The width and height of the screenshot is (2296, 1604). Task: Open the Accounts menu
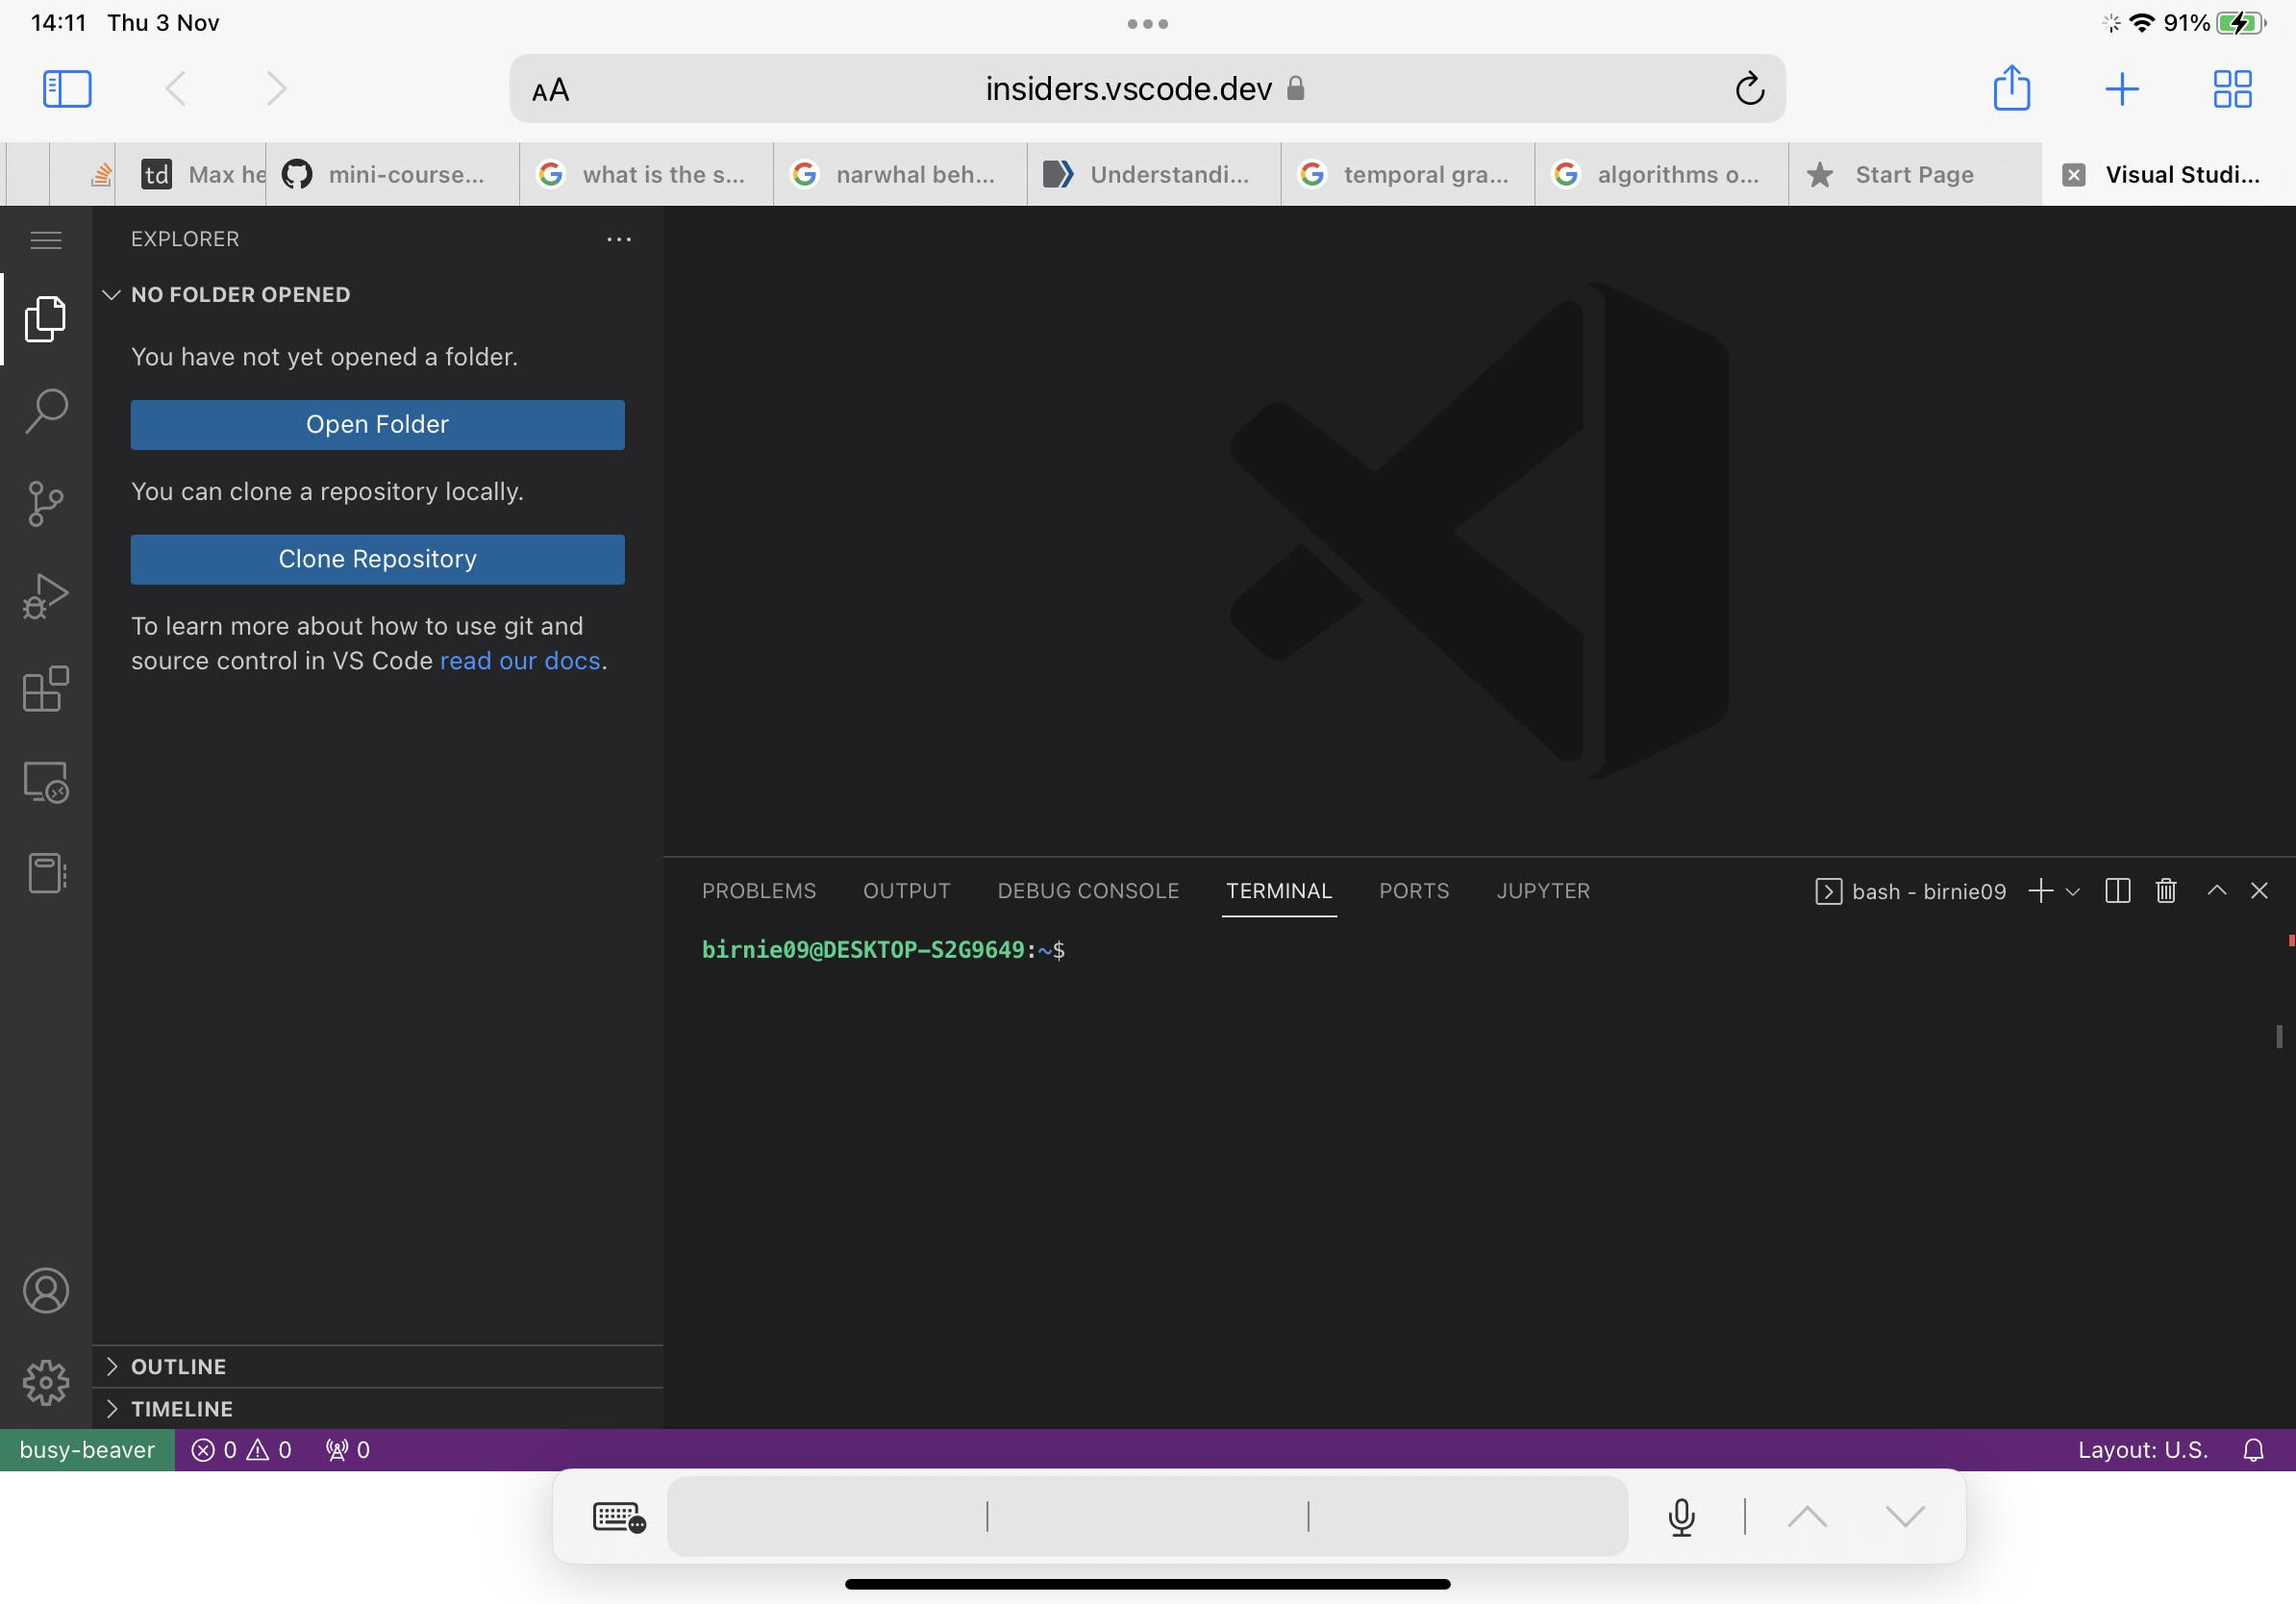pos(46,1290)
